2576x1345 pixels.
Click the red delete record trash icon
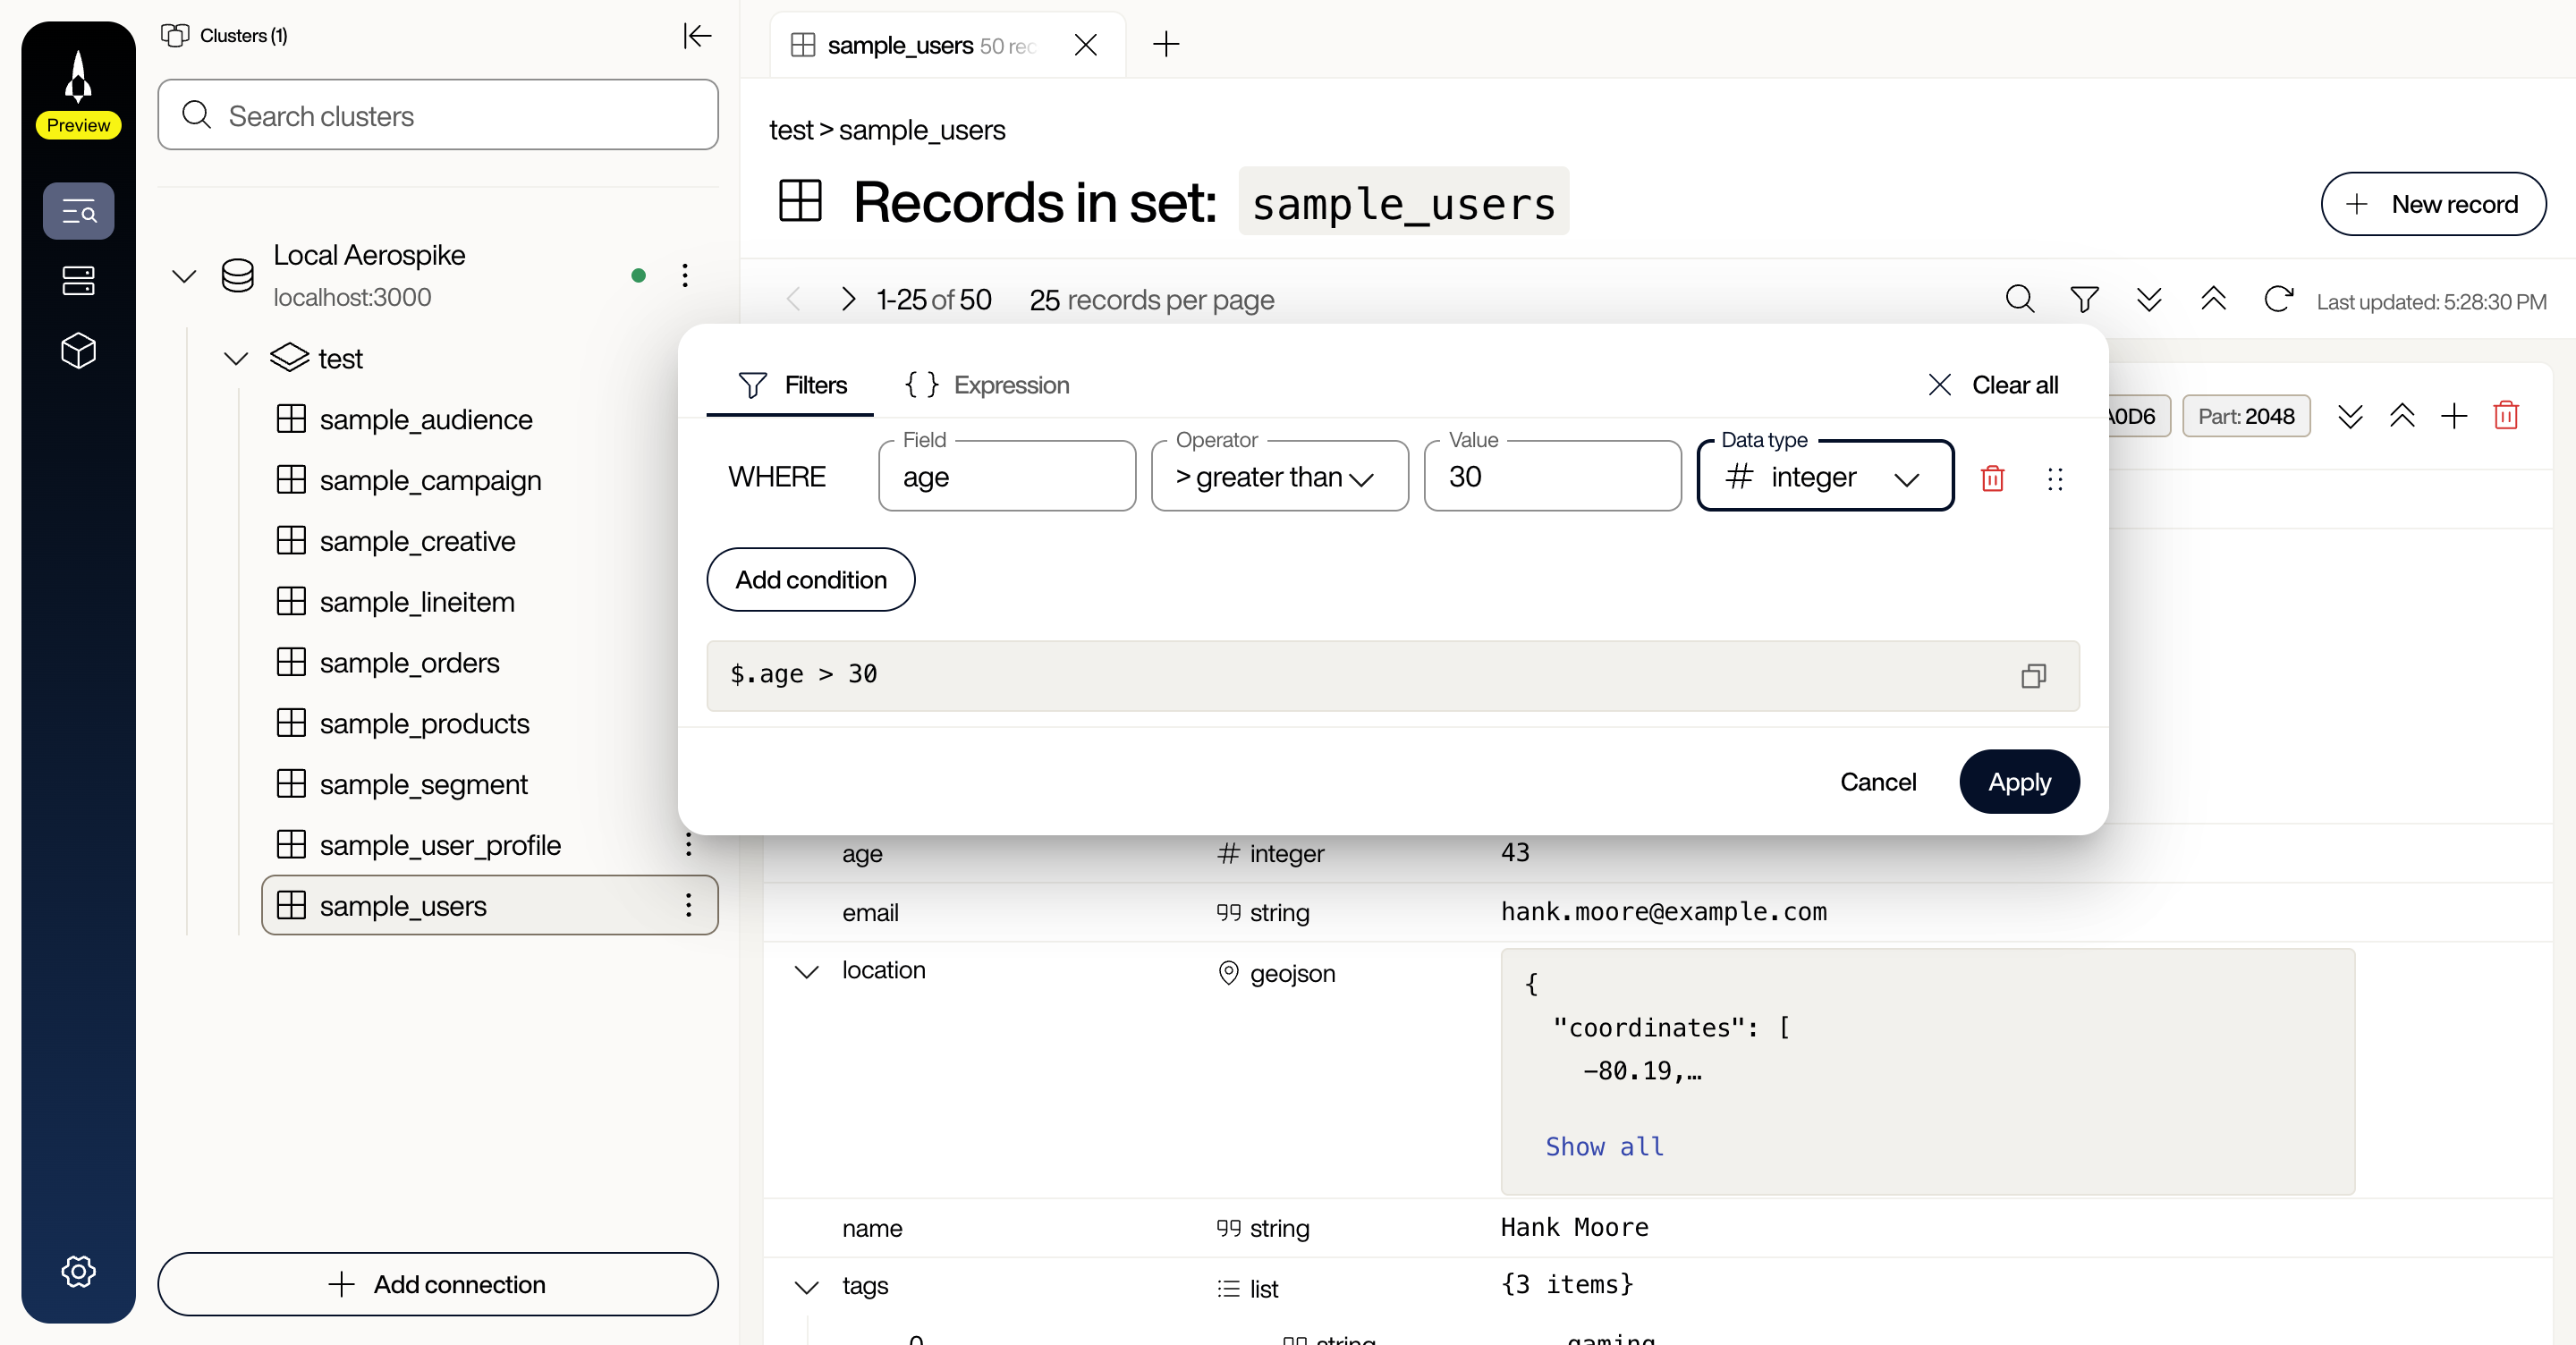pos(2506,416)
